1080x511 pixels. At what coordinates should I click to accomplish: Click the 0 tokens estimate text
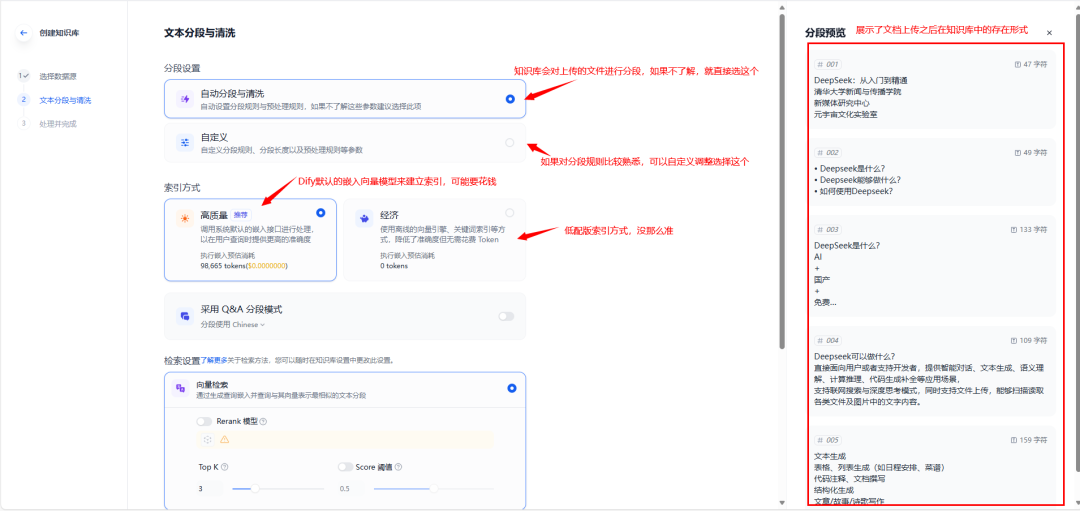pos(394,265)
